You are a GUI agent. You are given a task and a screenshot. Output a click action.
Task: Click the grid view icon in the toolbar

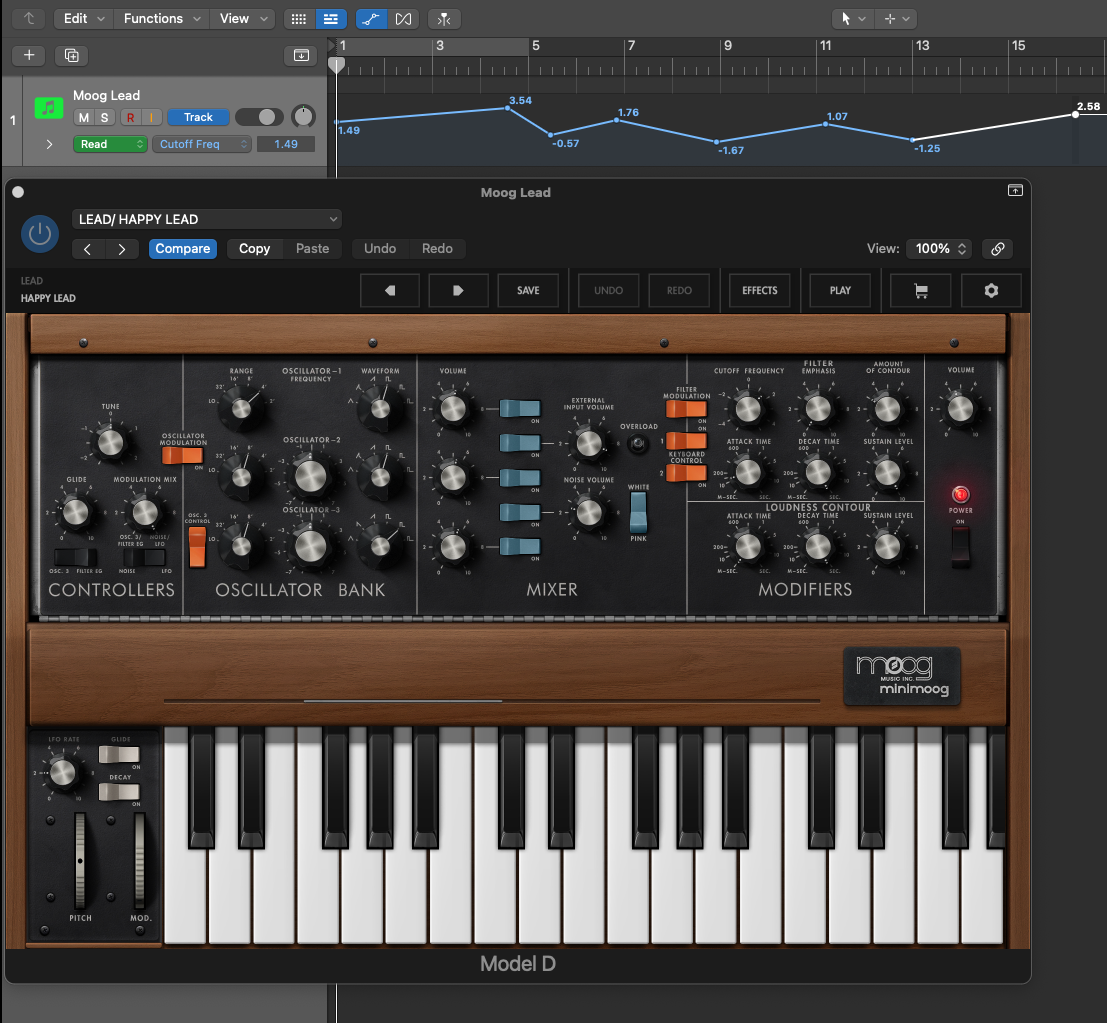pyautogui.click(x=298, y=18)
